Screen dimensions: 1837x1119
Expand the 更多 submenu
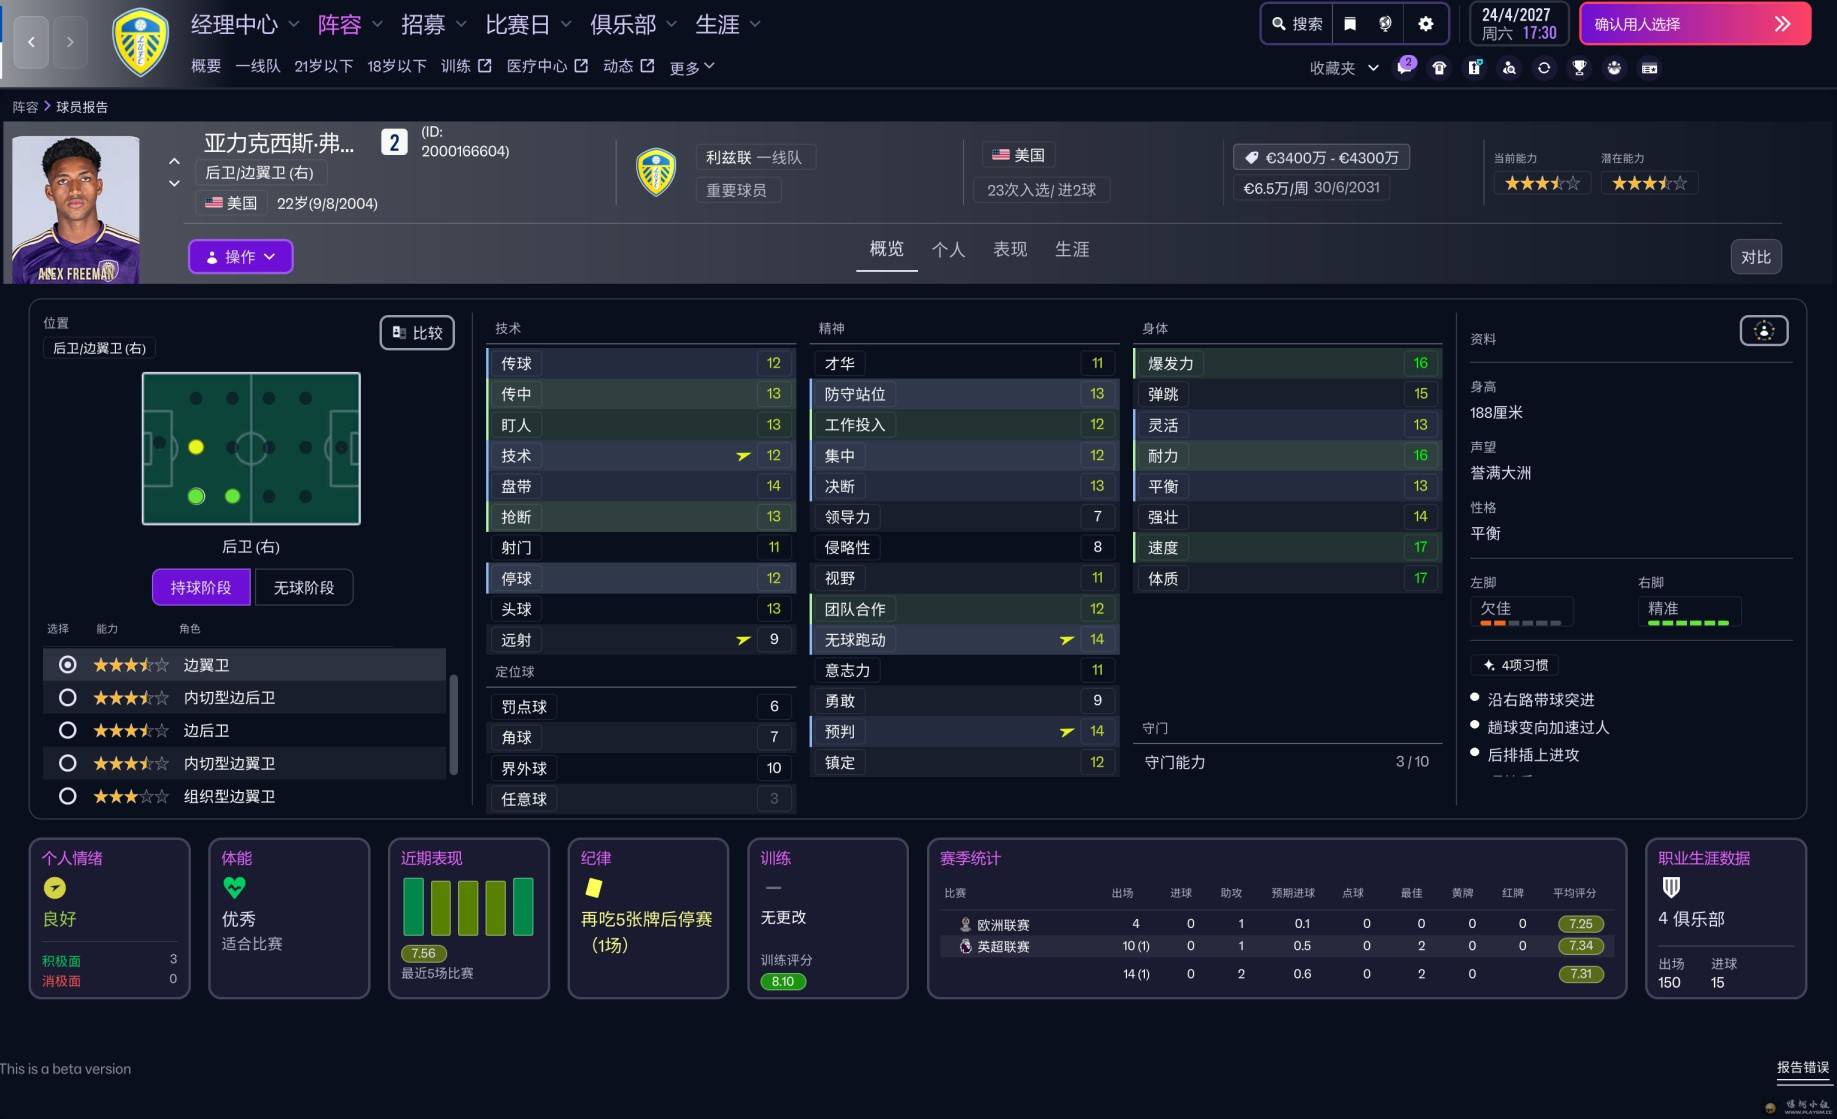(x=692, y=67)
